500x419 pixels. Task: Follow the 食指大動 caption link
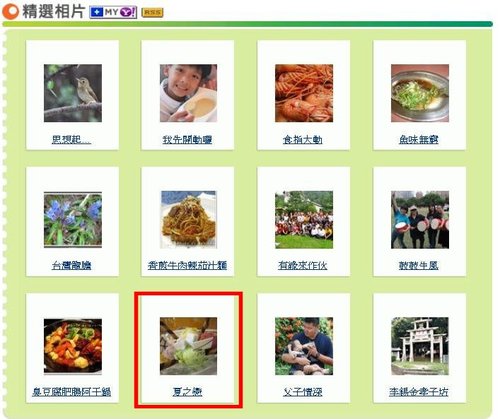[302, 139]
